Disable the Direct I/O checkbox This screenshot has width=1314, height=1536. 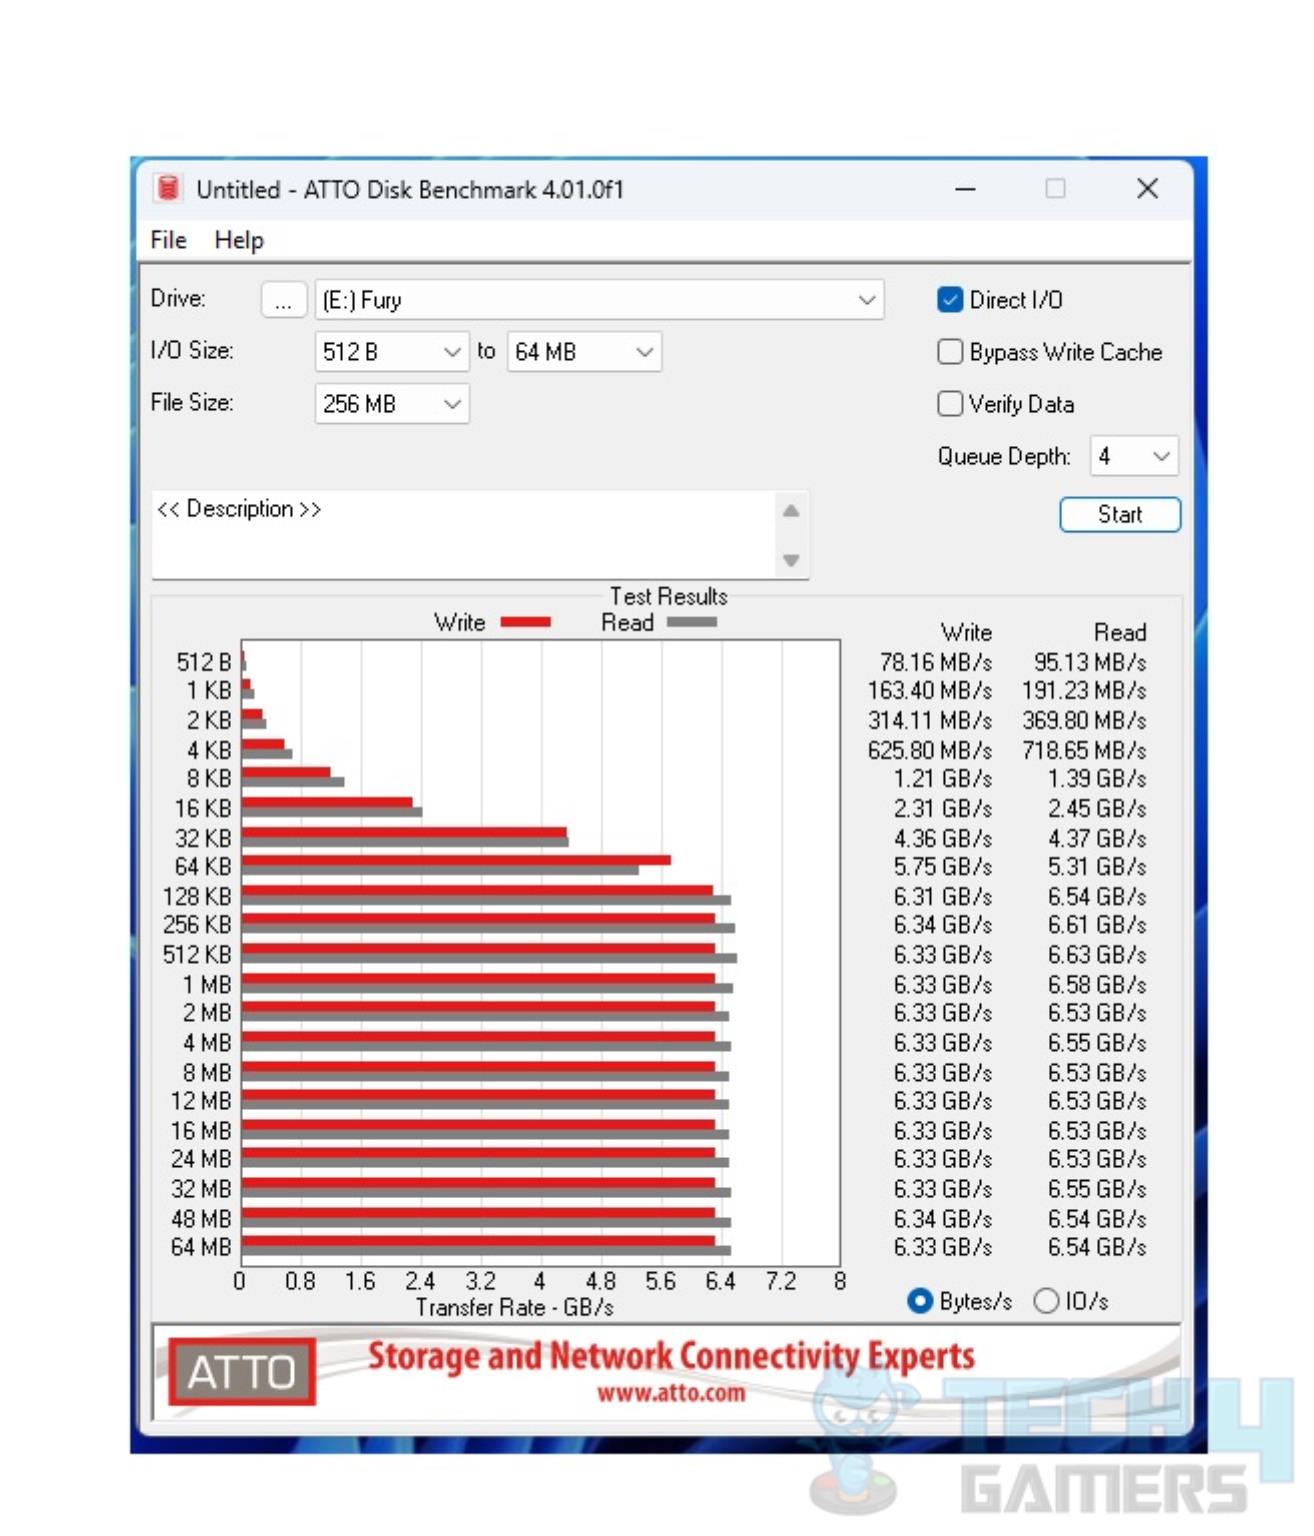(950, 300)
